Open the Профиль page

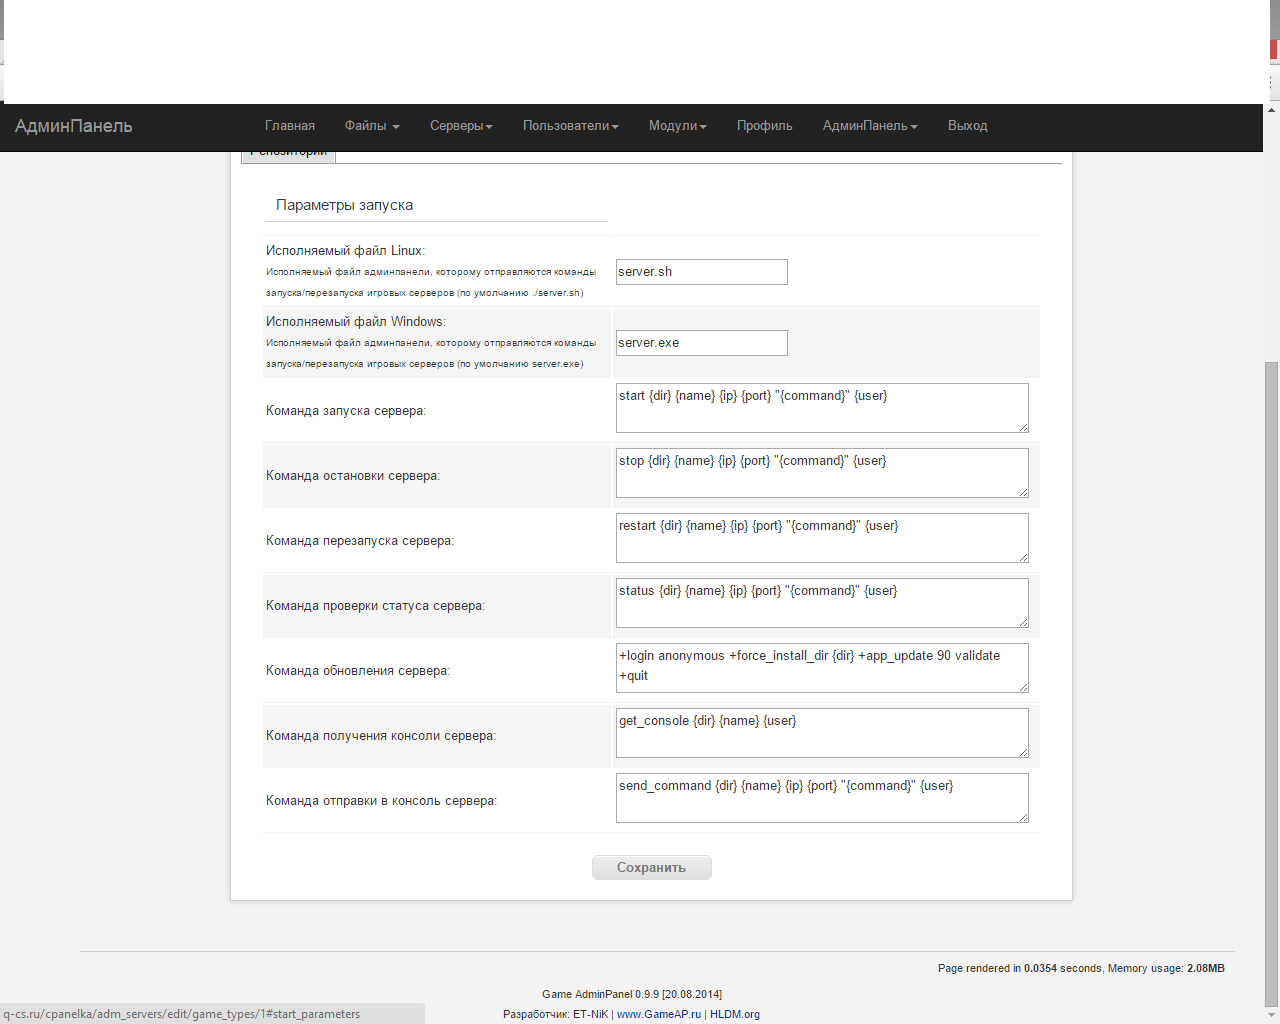tap(764, 126)
